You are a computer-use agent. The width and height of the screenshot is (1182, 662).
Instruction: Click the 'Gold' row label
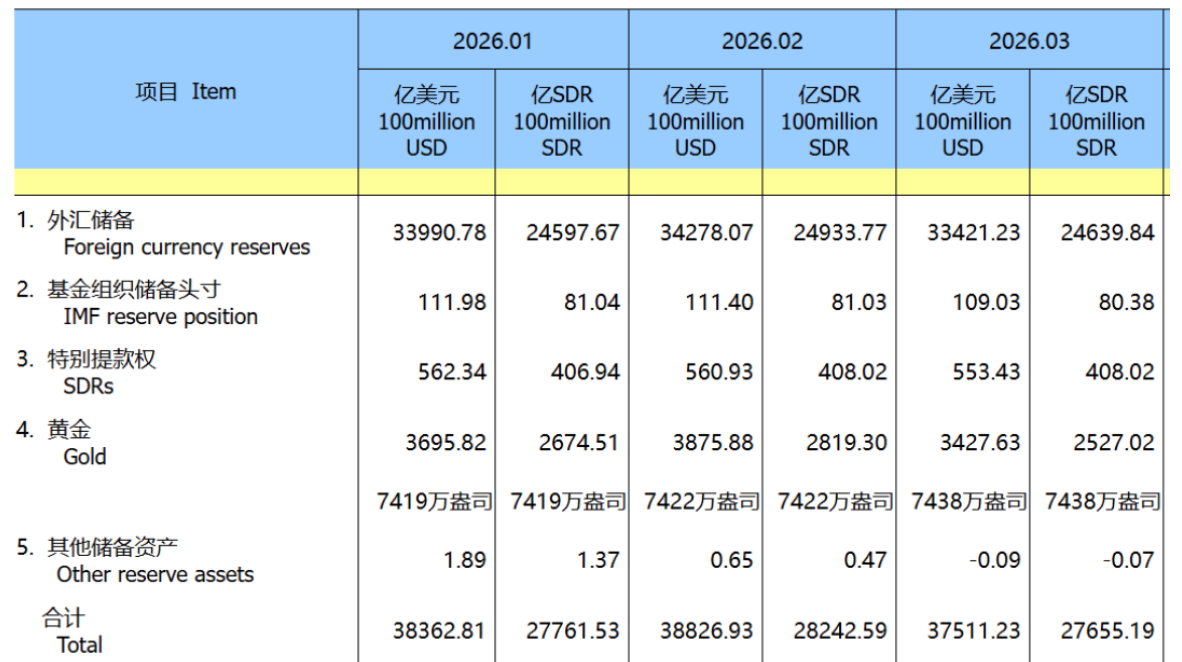[x=84, y=457]
